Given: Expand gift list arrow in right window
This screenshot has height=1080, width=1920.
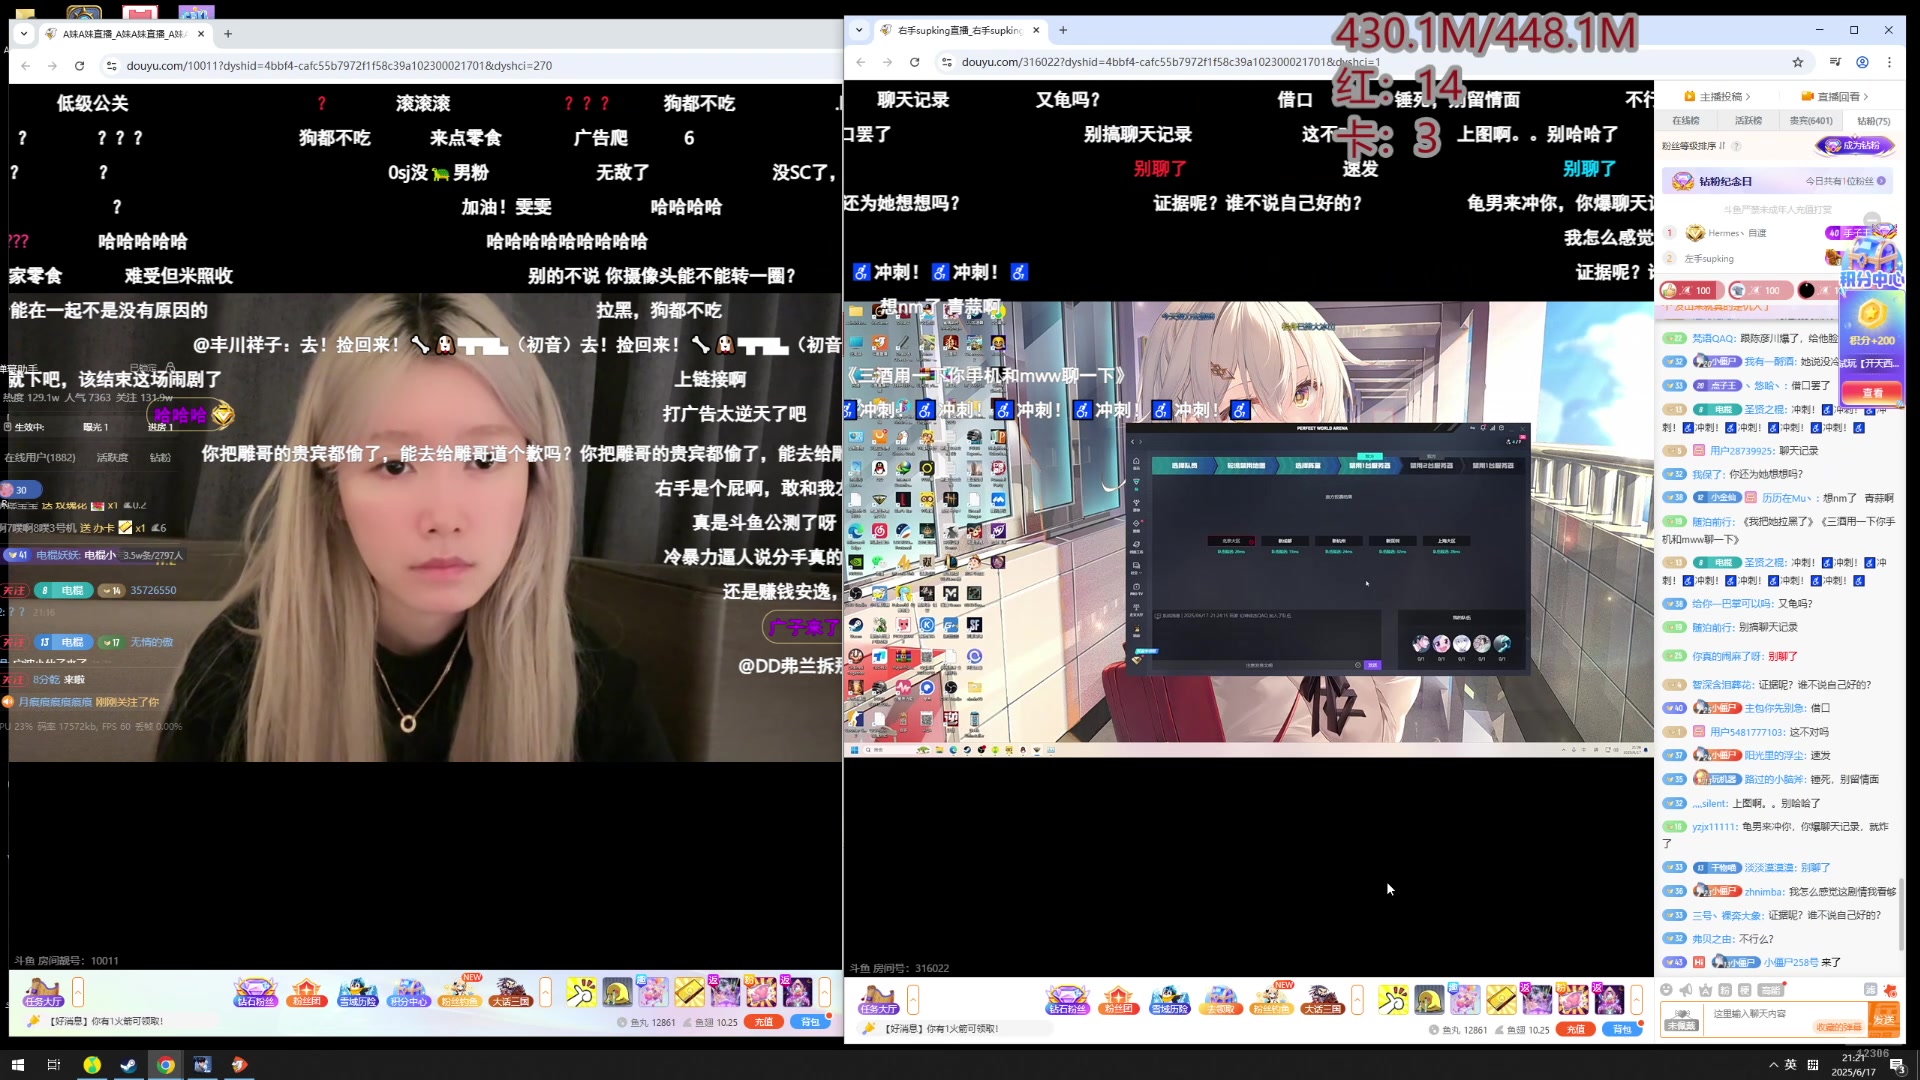Looking at the screenshot, I should 1637,998.
